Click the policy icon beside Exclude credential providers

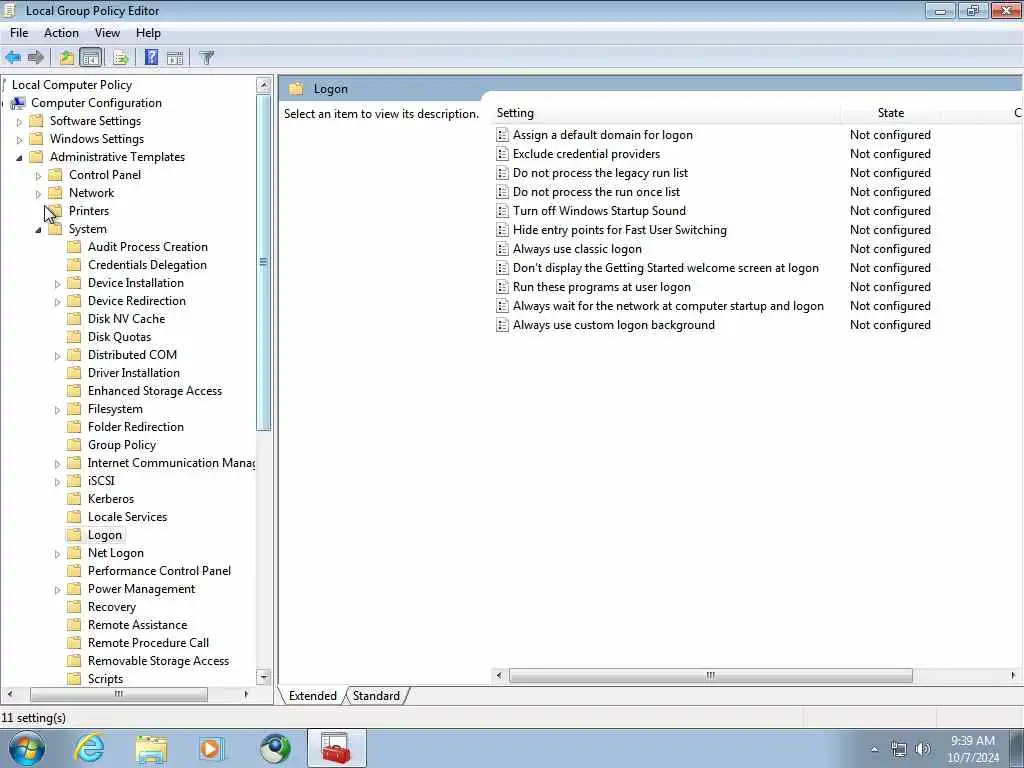pos(502,154)
